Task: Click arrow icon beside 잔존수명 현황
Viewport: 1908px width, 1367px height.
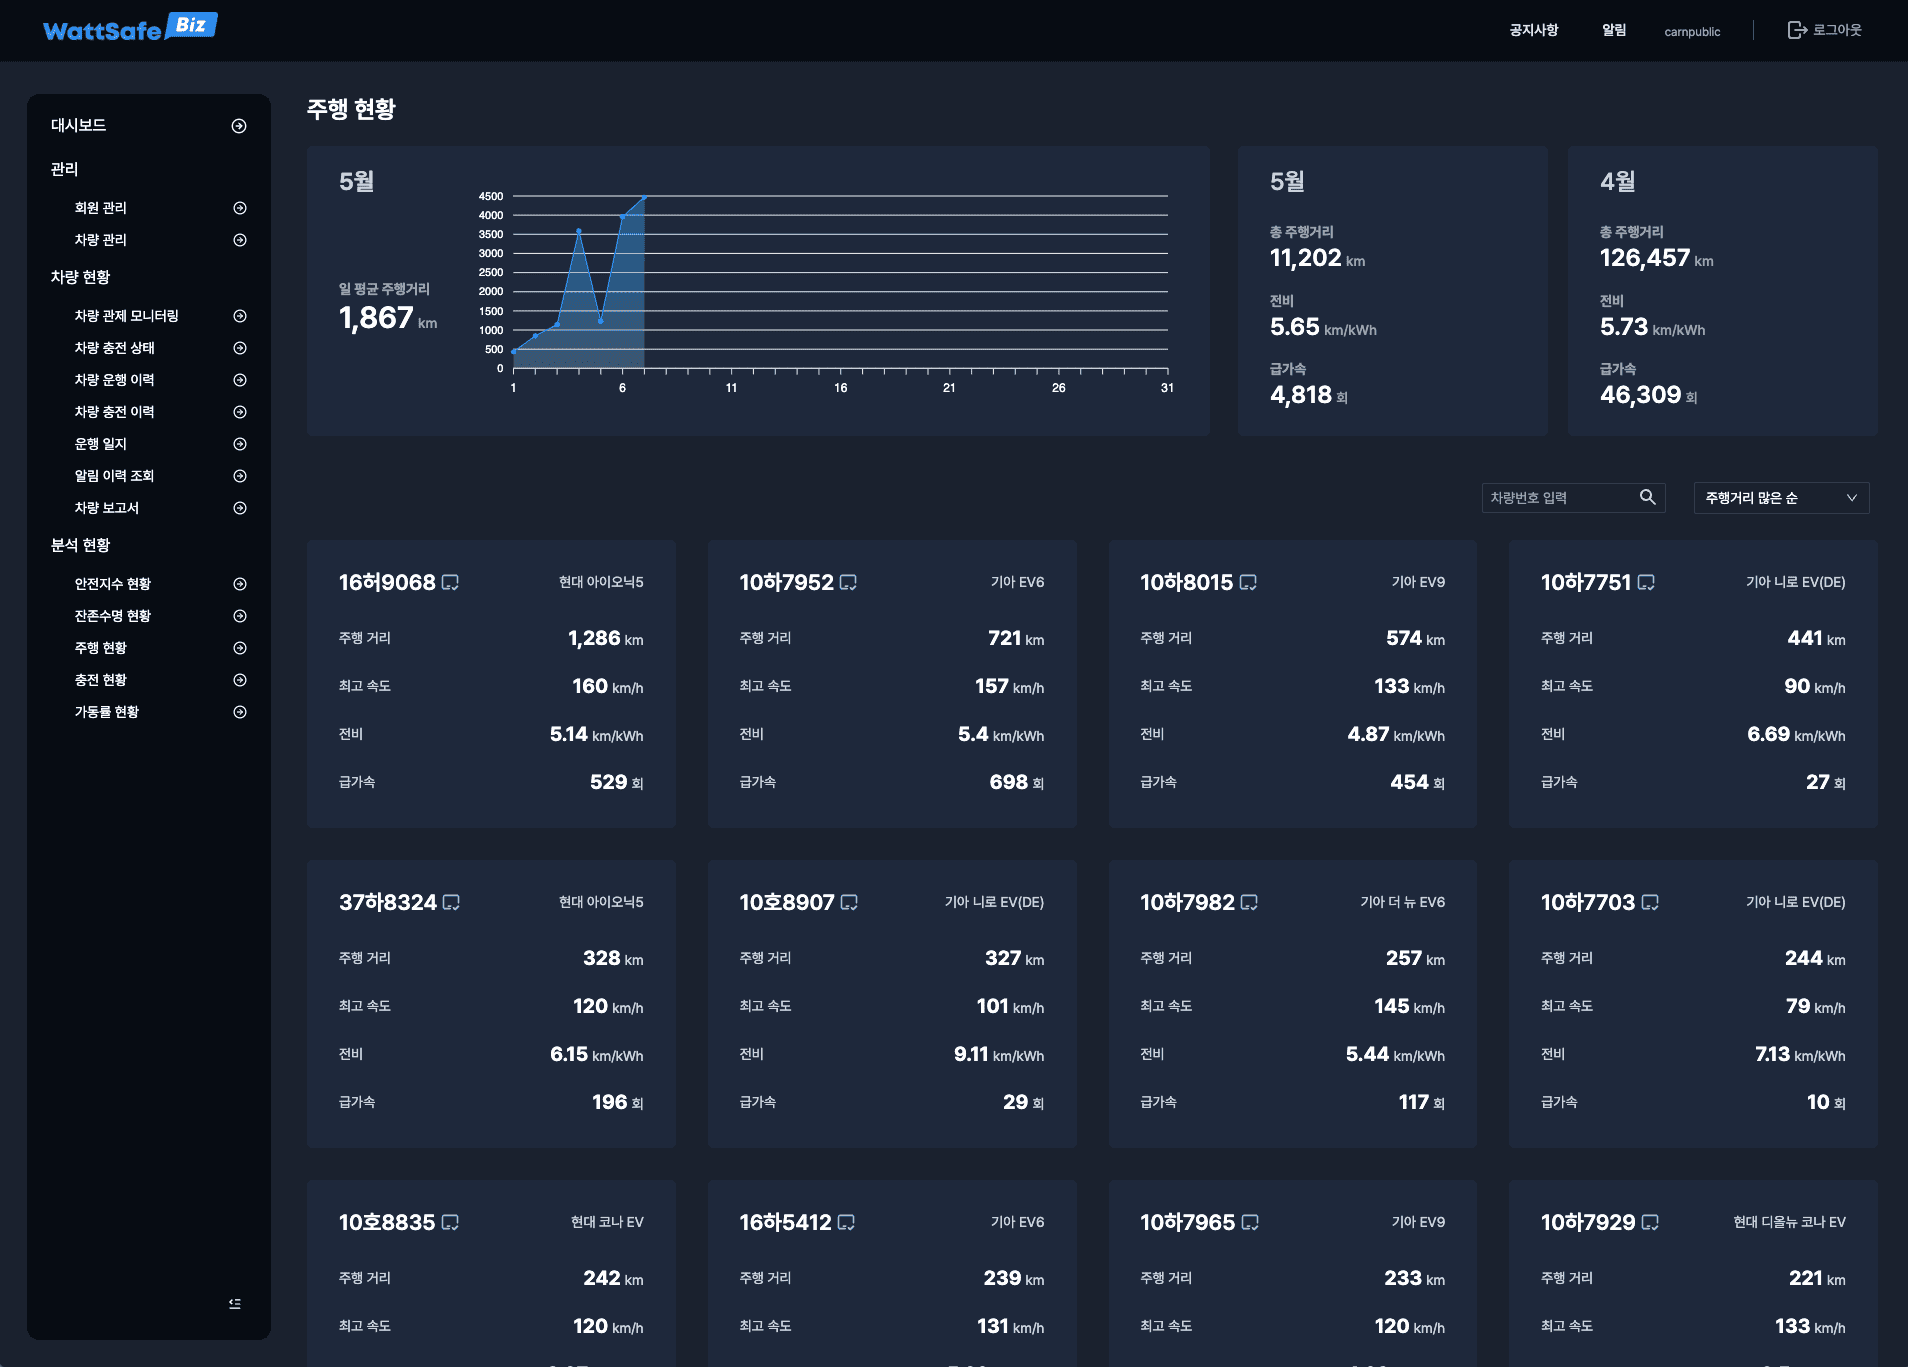Action: coord(240,616)
